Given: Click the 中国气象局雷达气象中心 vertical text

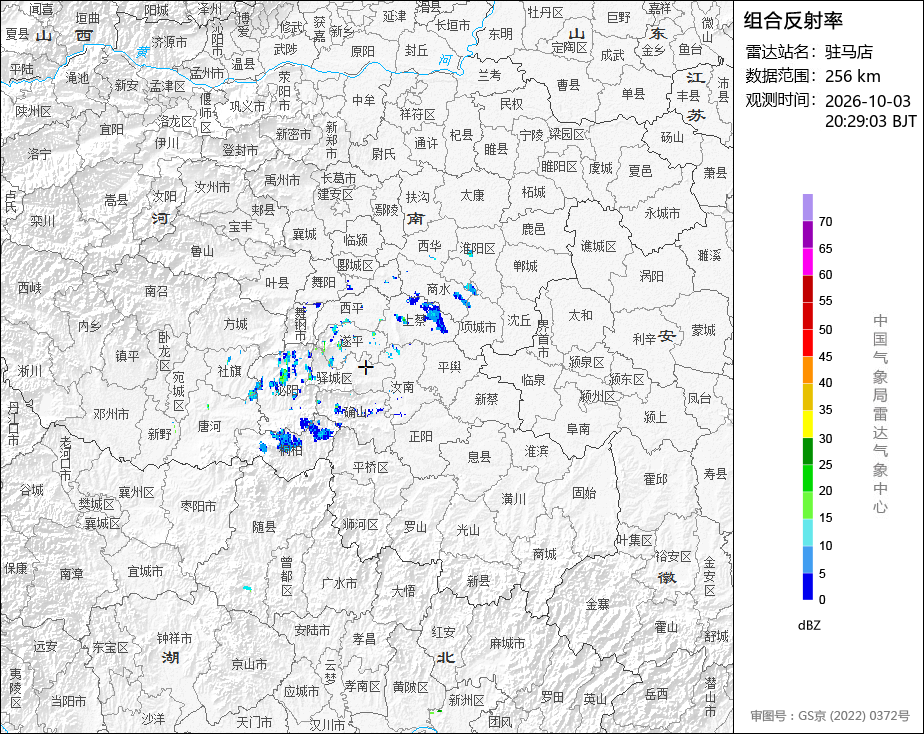Looking at the screenshot, I should click(x=880, y=414).
